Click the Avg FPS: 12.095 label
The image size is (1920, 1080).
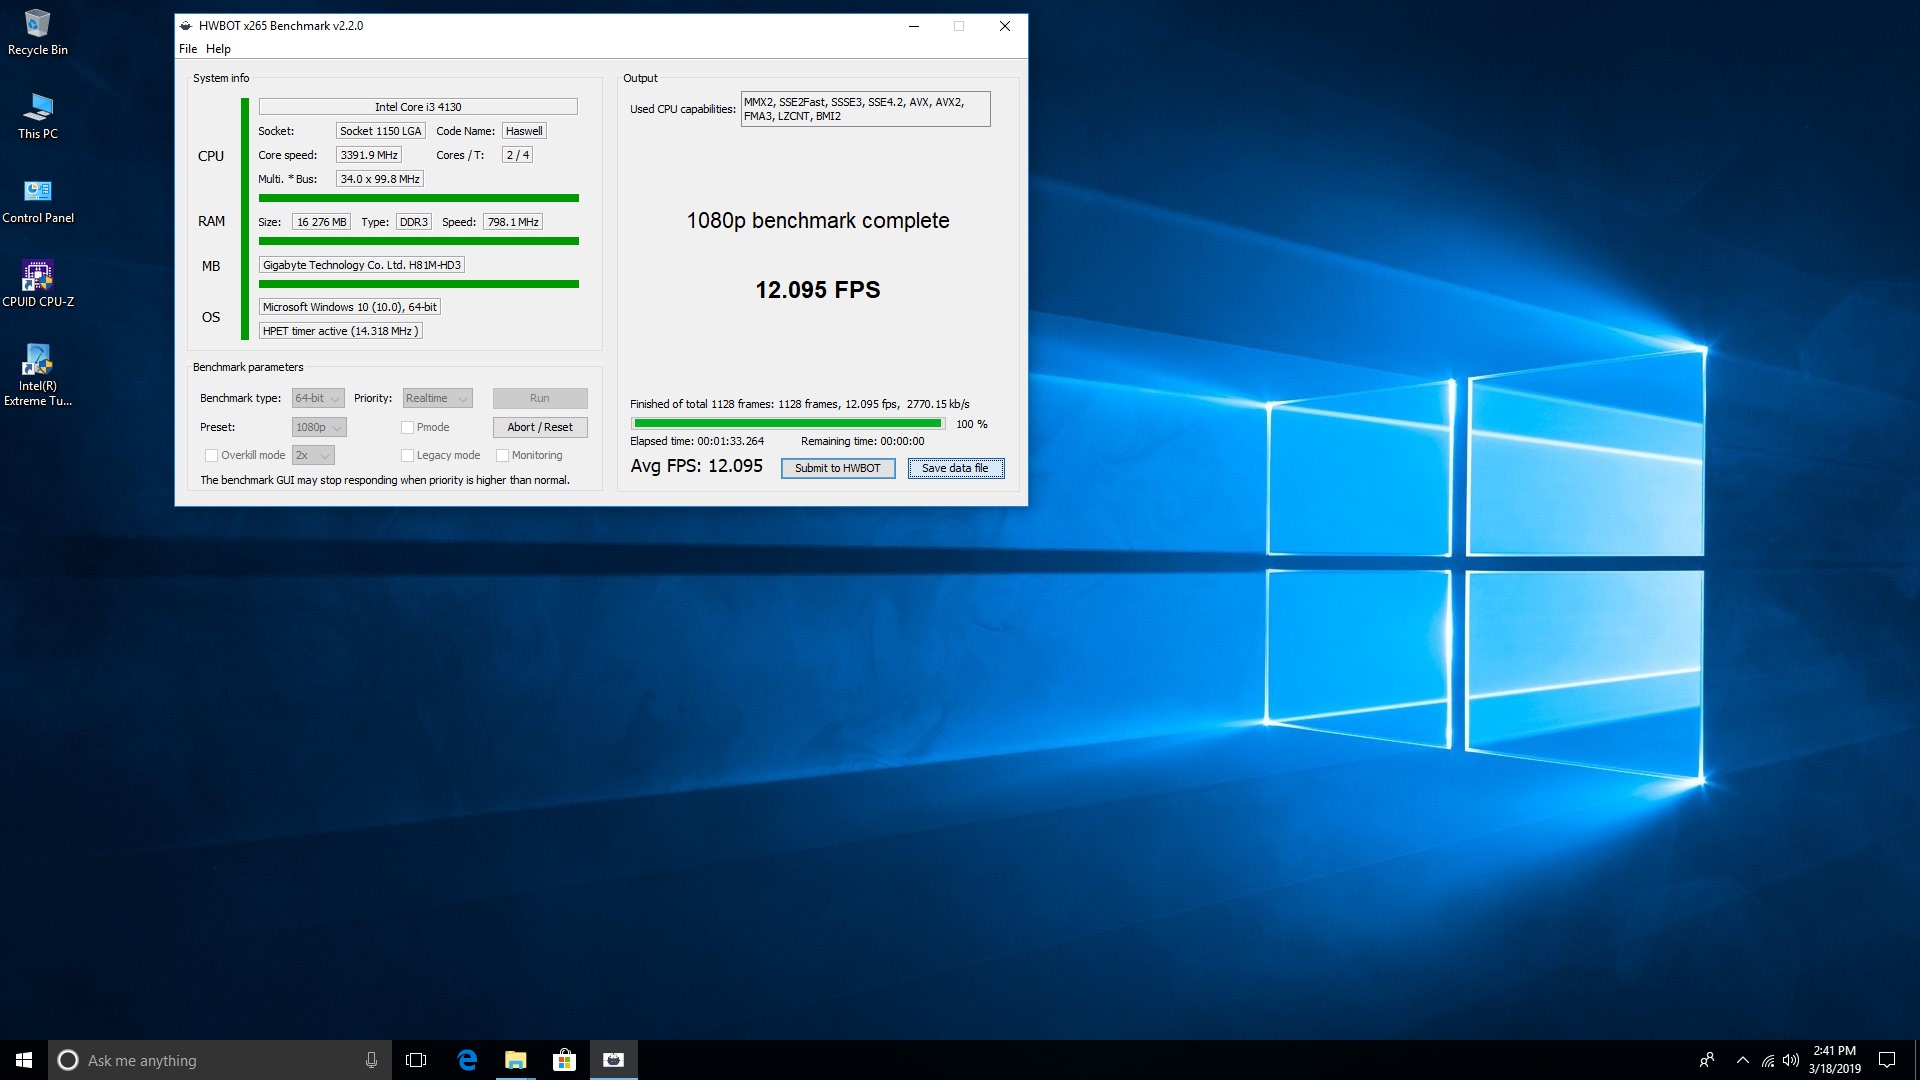pyautogui.click(x=697, y=466)
